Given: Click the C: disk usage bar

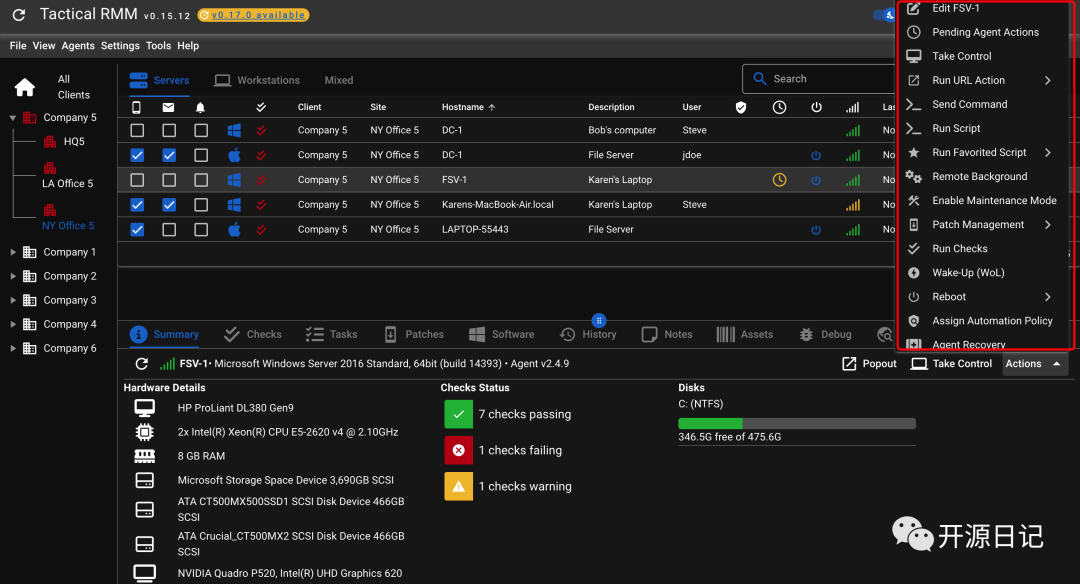Looking at the screenshot, I should [x=796, y=423].
